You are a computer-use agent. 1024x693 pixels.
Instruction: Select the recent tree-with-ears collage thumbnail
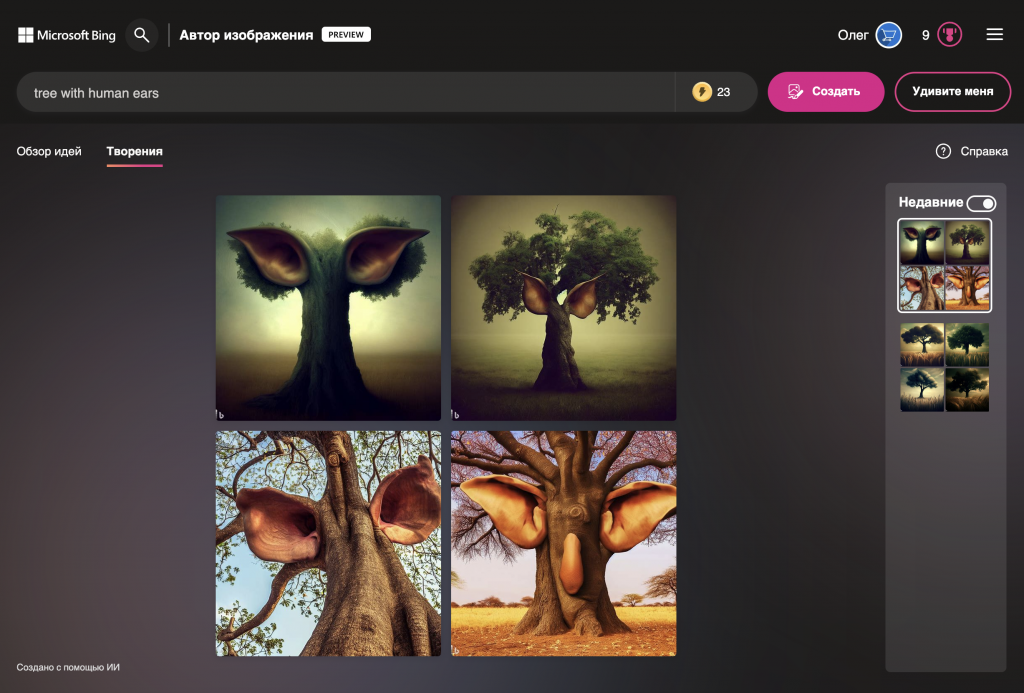[x=944, y=265]
